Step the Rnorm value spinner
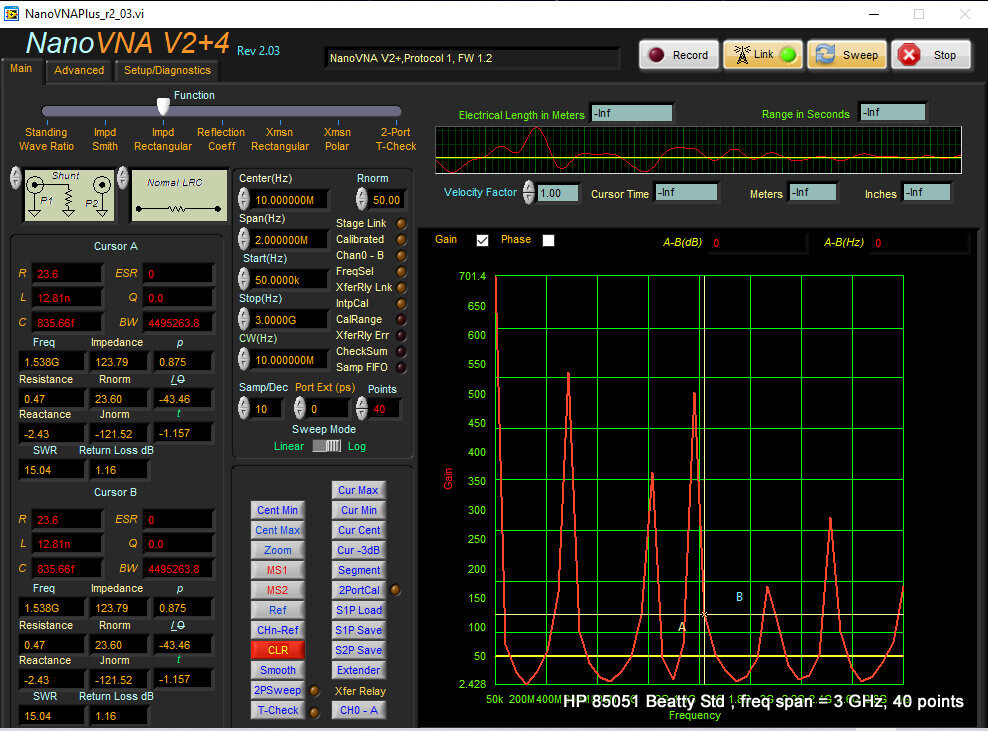 pos(362,199)
